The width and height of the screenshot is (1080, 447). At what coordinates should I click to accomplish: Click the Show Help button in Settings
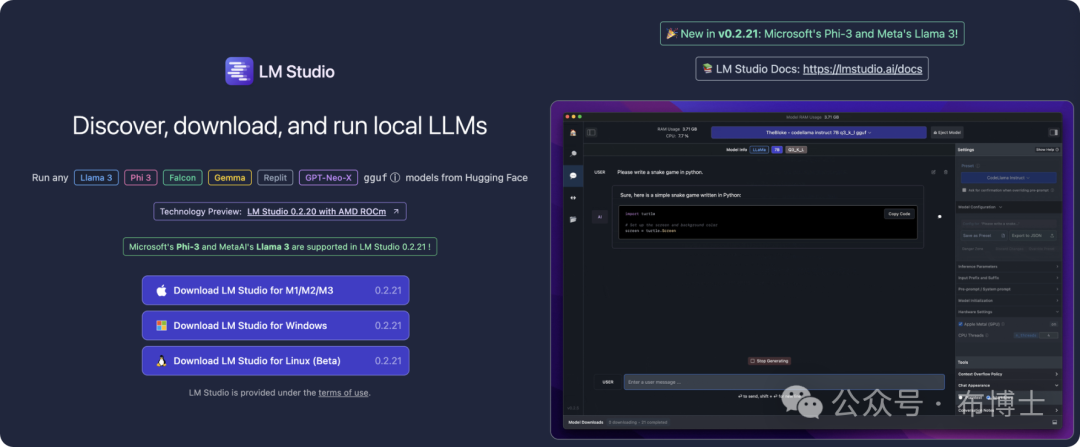pyautogui.click(x=1046, y=149)
